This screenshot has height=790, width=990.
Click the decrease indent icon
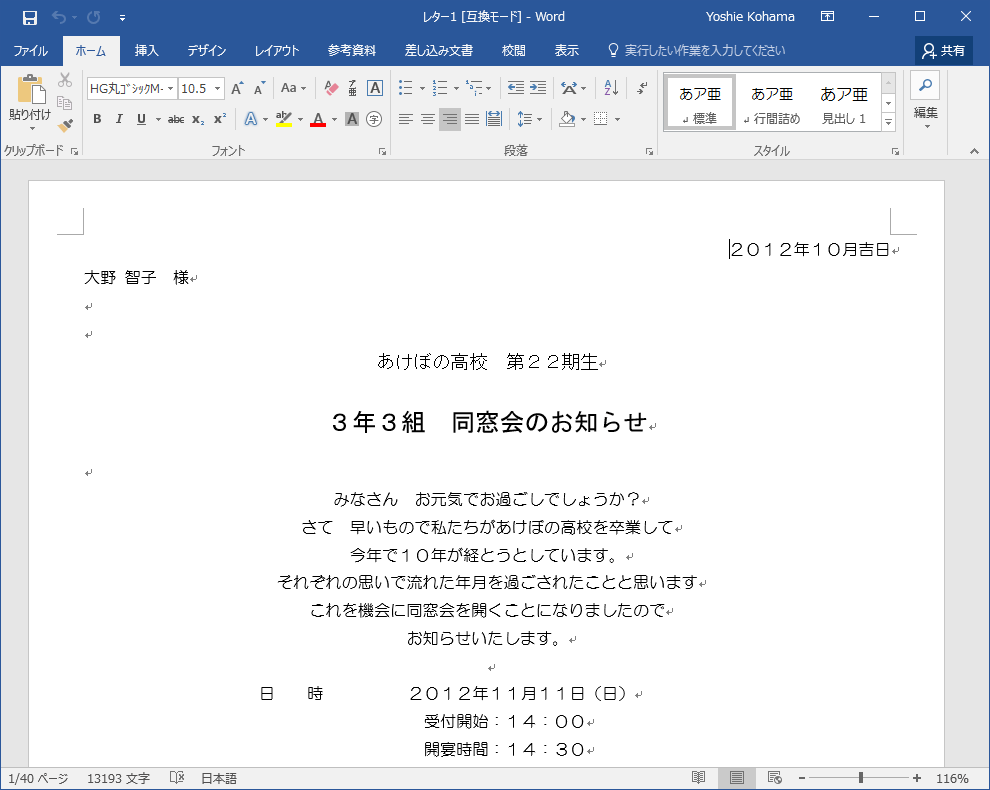(516, 88)
